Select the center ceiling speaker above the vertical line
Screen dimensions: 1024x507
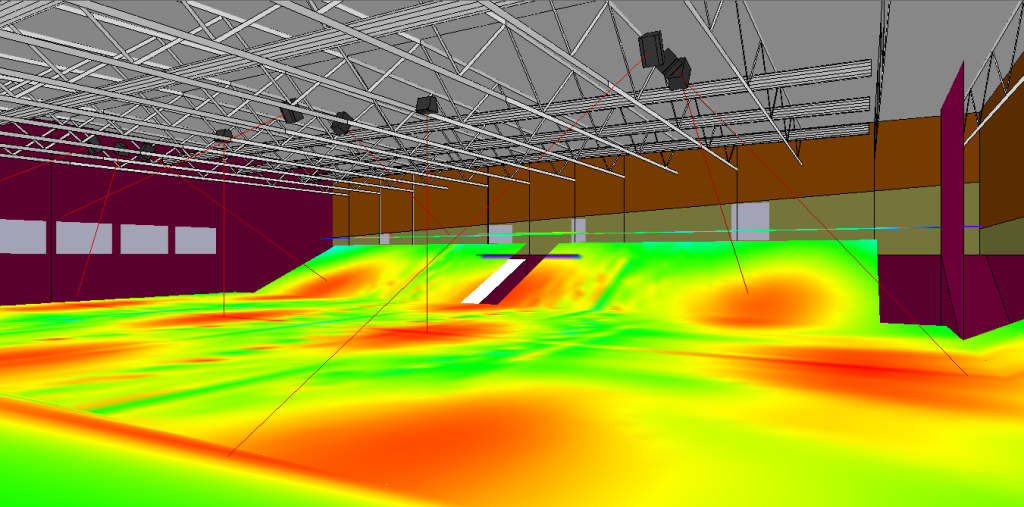tap(427, 105)
